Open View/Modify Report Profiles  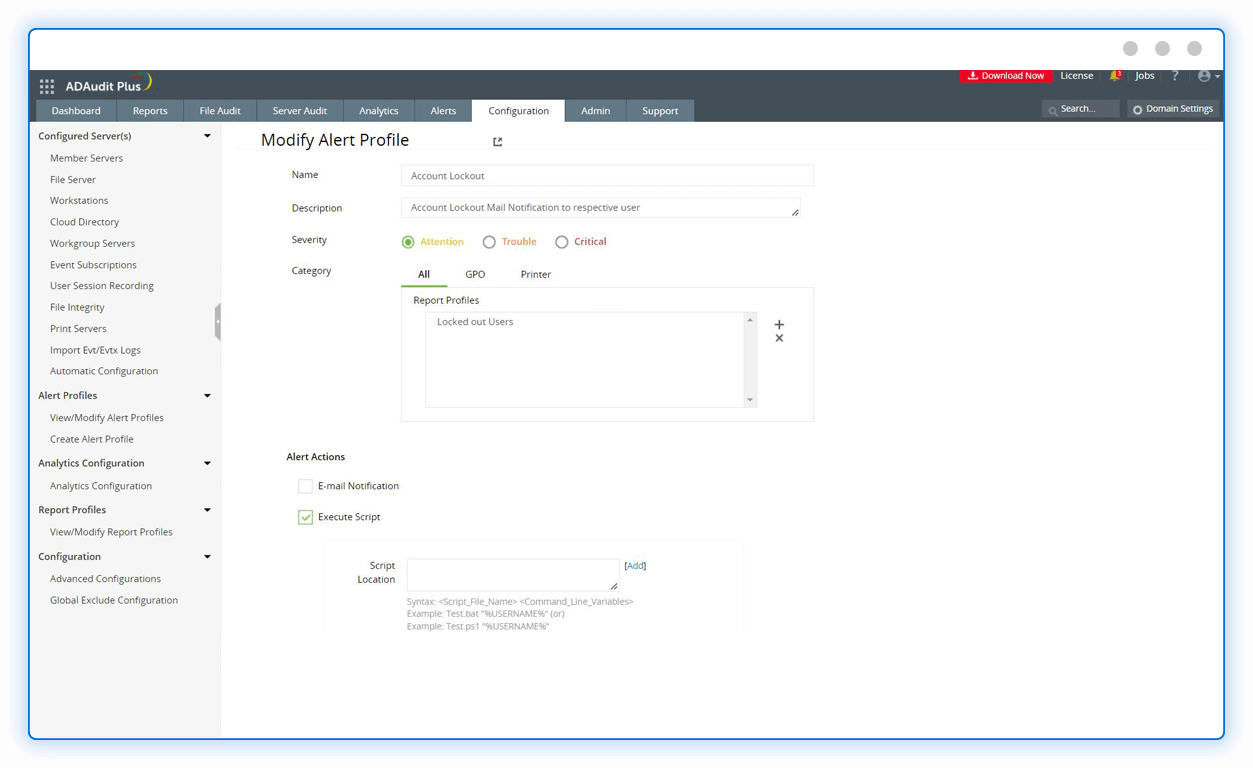[111, 533]
